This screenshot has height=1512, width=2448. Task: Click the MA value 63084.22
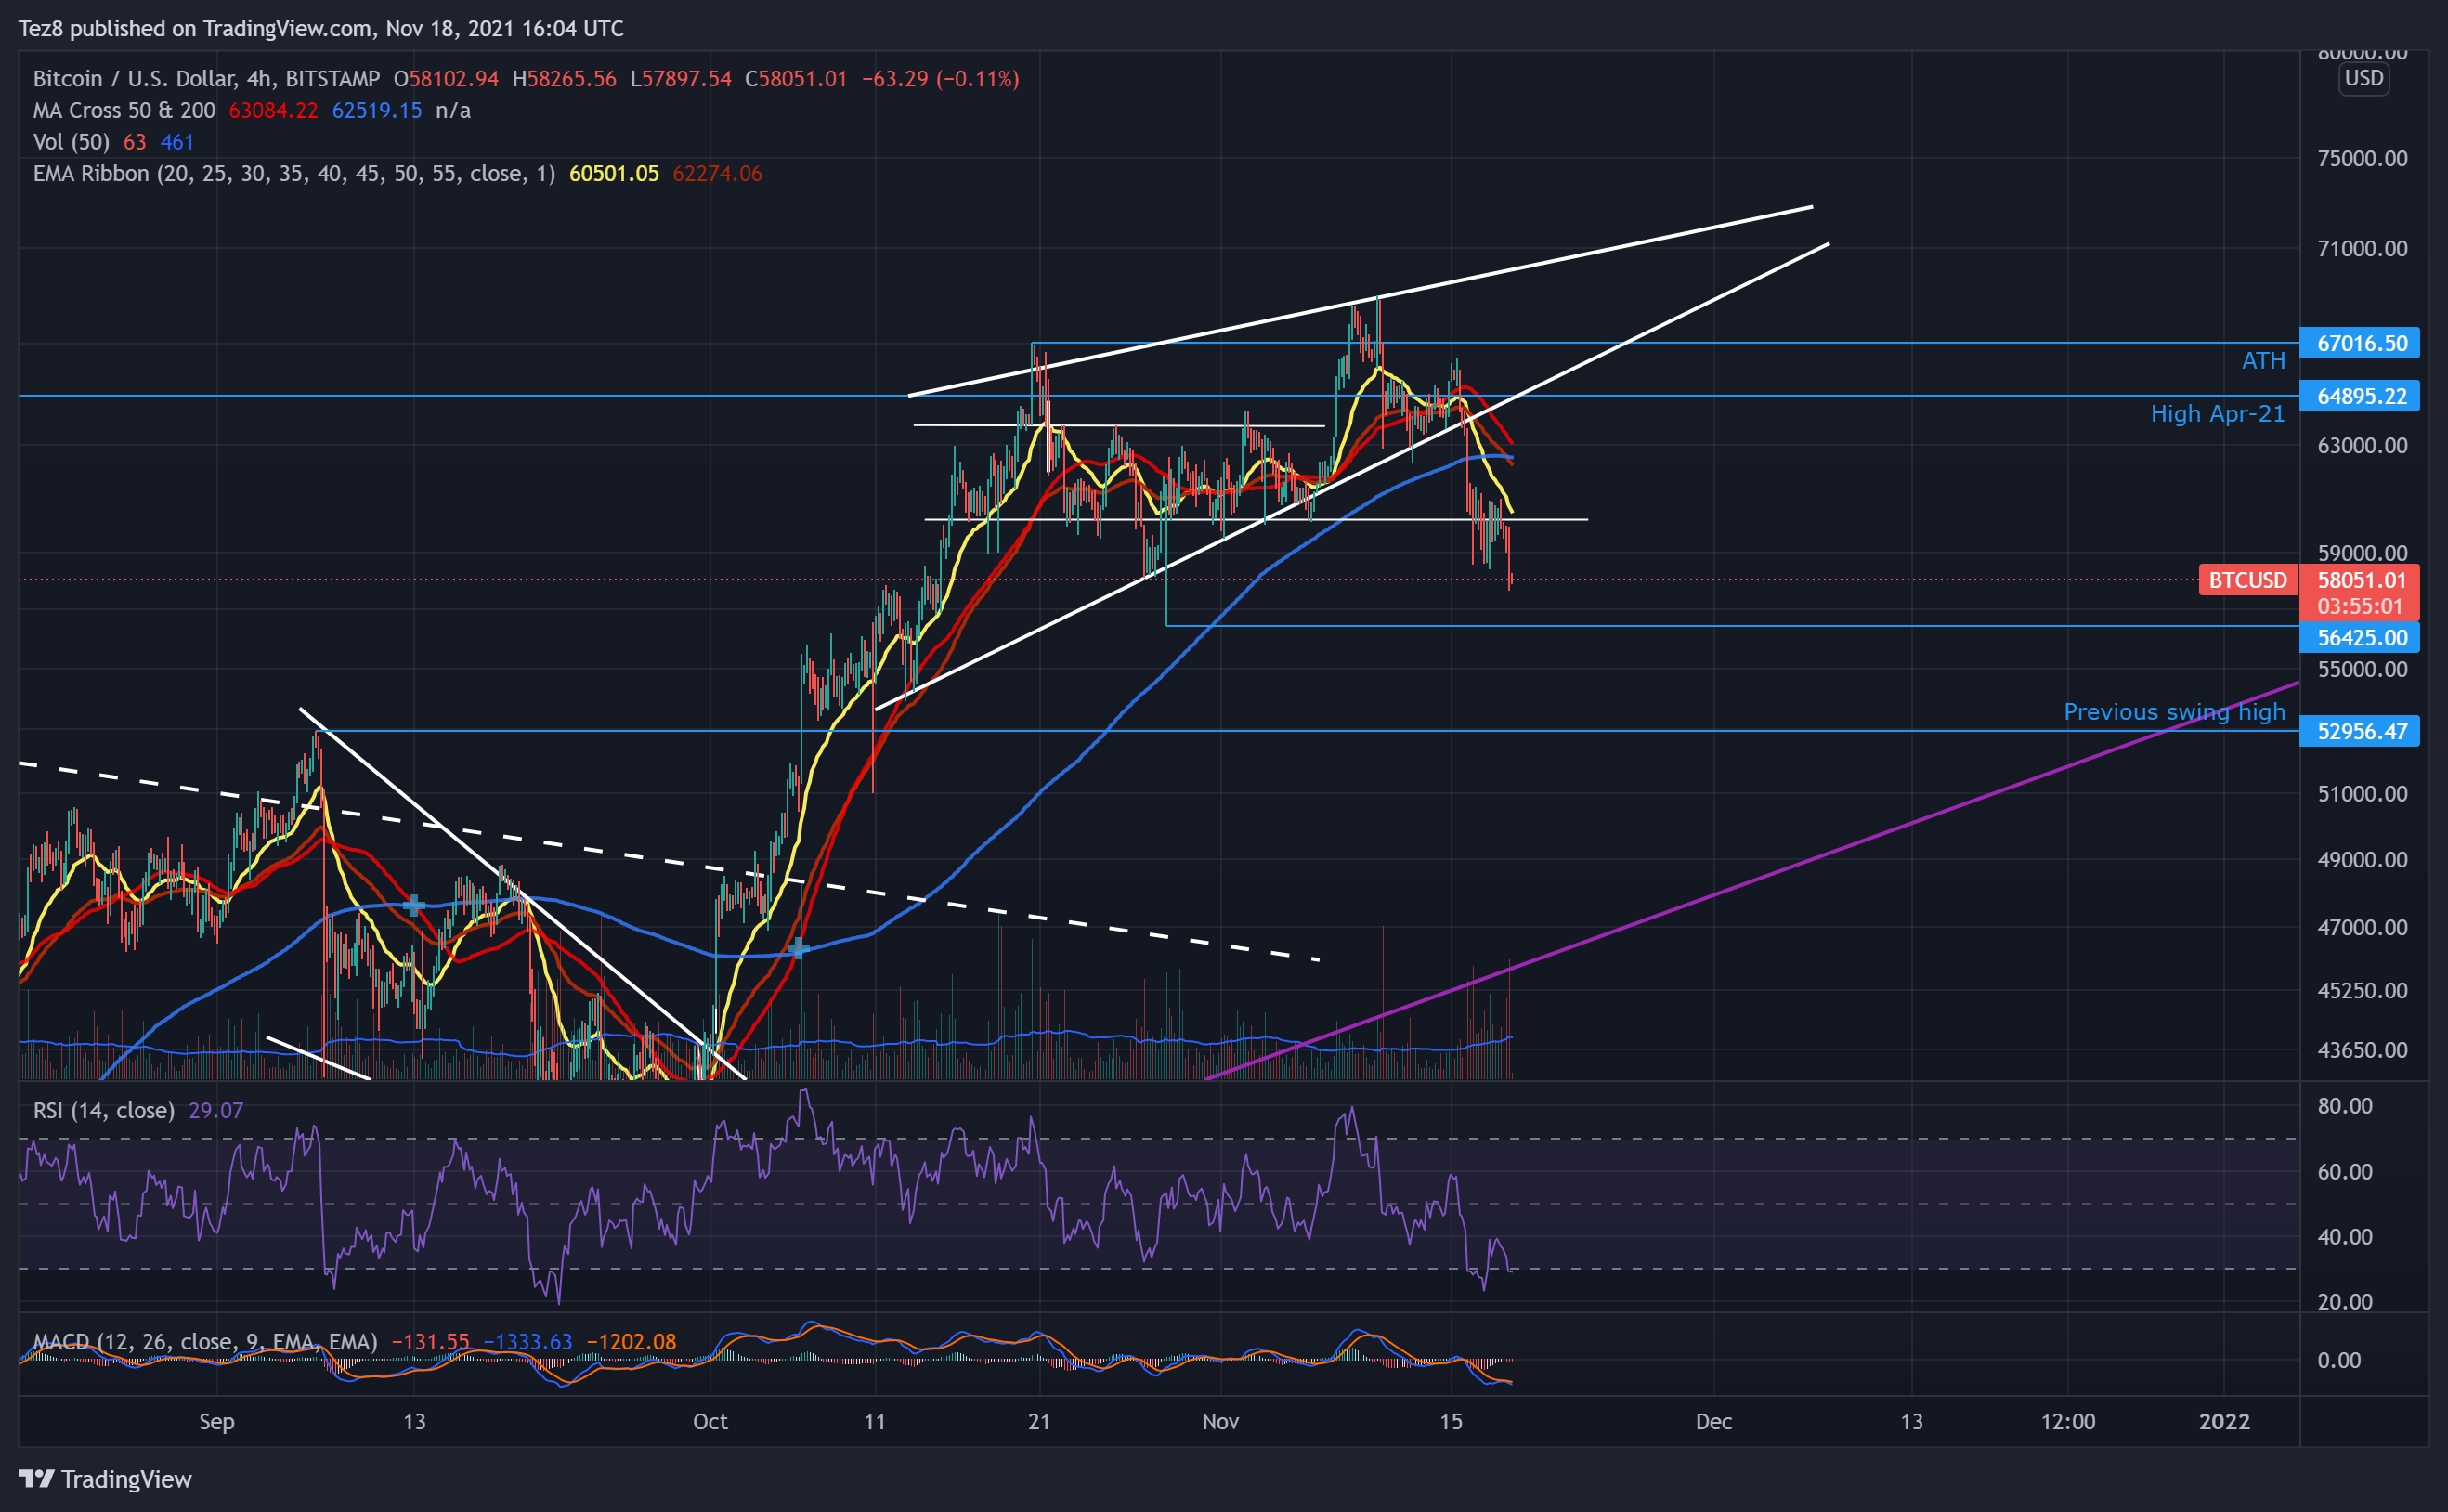[x=273, y=110]
